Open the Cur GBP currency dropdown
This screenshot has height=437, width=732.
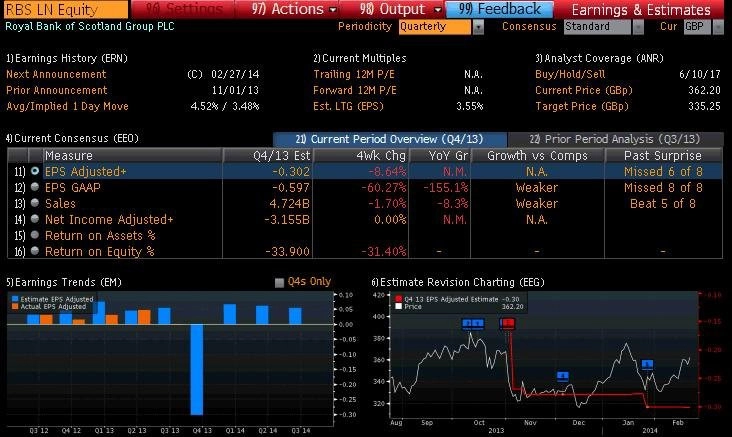697,27
